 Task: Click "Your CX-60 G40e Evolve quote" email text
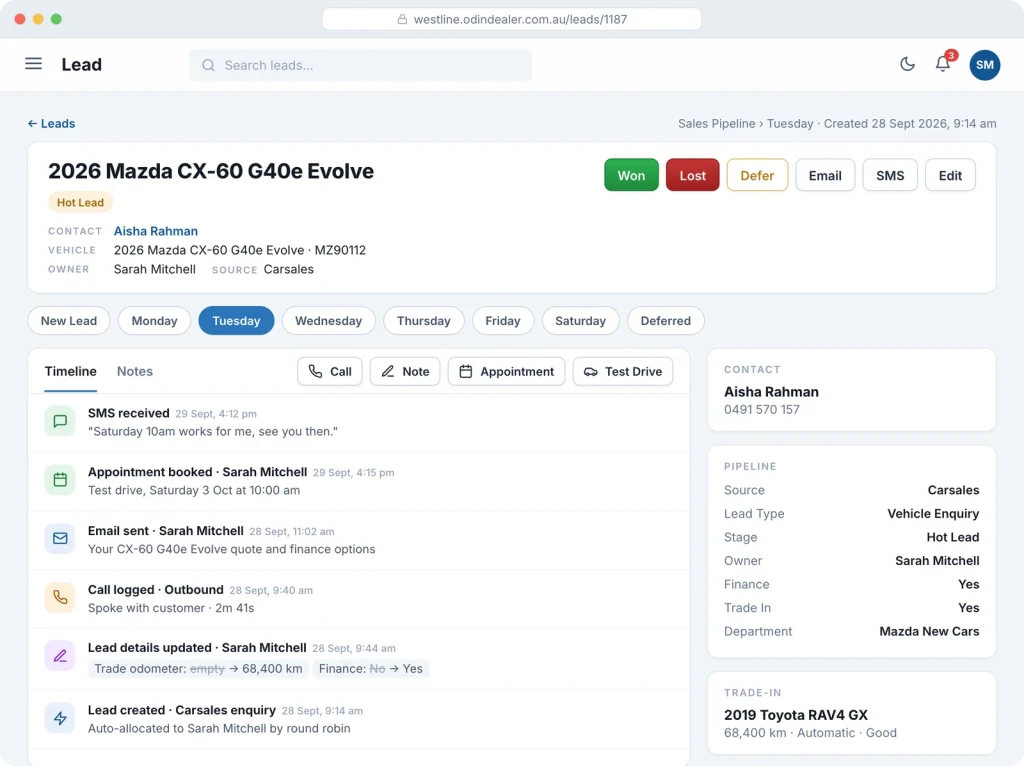[x=232, y=549]
